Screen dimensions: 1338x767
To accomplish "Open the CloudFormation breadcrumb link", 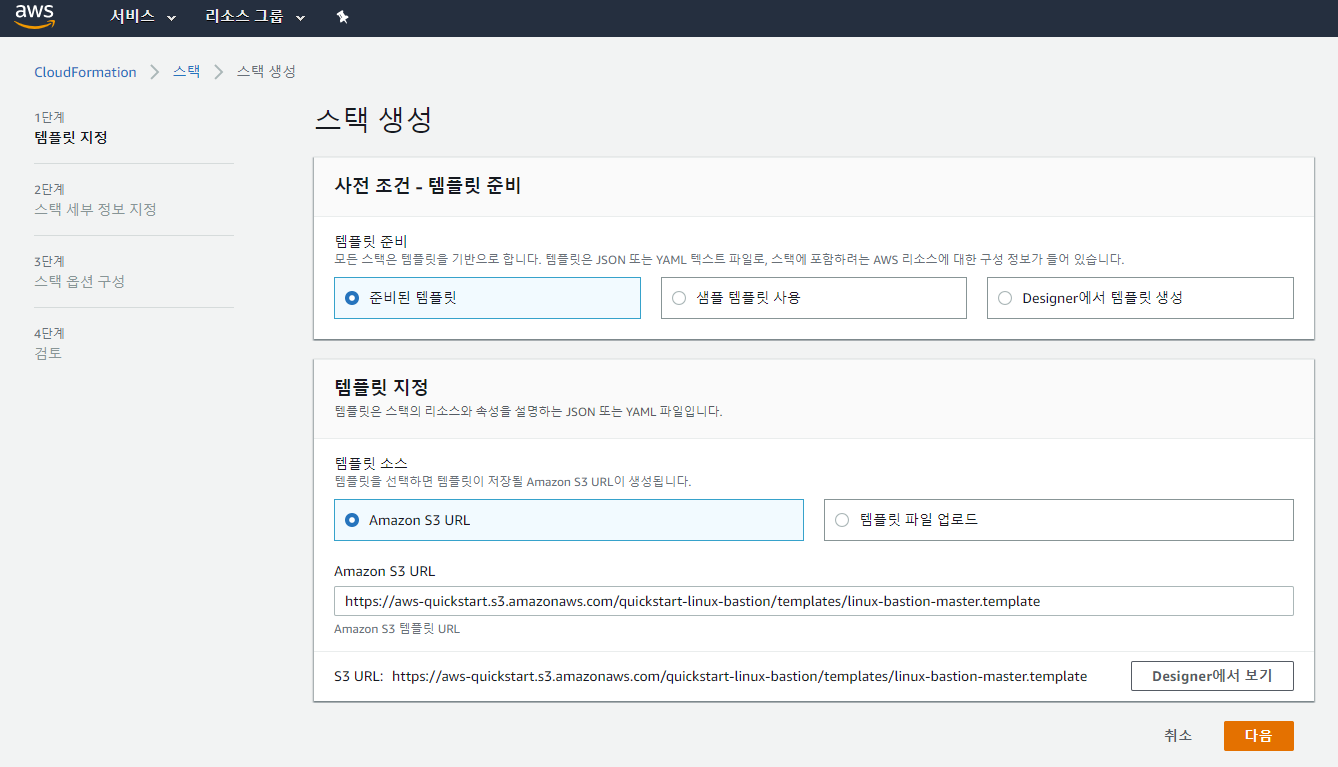I will (x=85, y=72).
